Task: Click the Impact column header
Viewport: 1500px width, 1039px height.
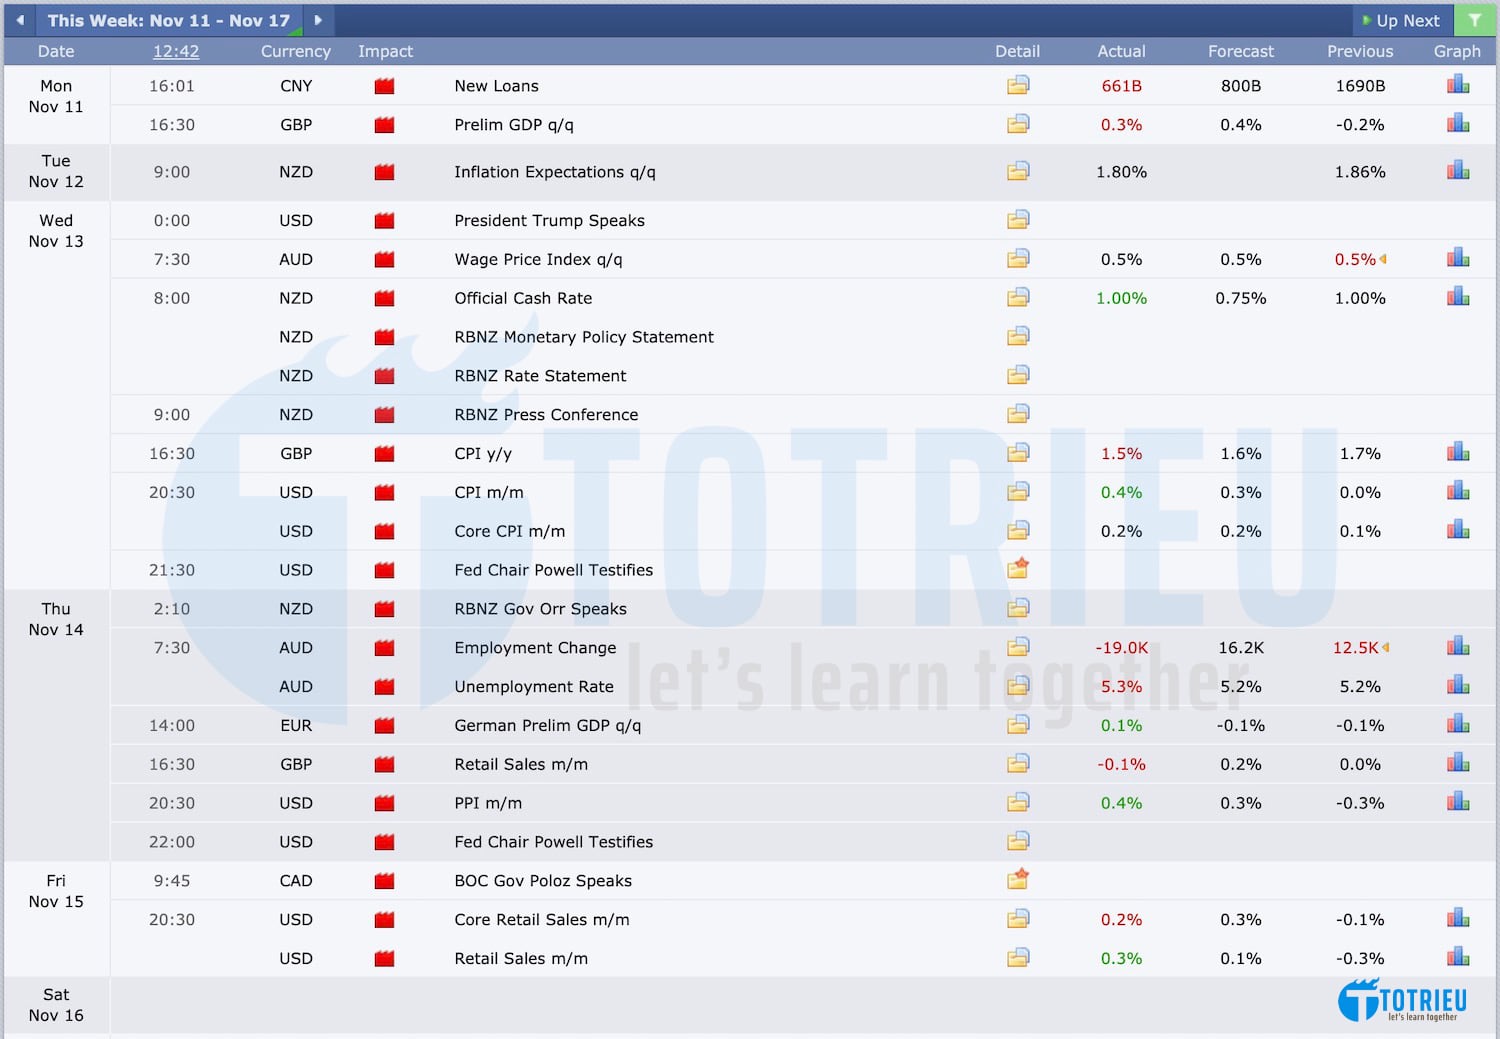Action: coord(385,51)
